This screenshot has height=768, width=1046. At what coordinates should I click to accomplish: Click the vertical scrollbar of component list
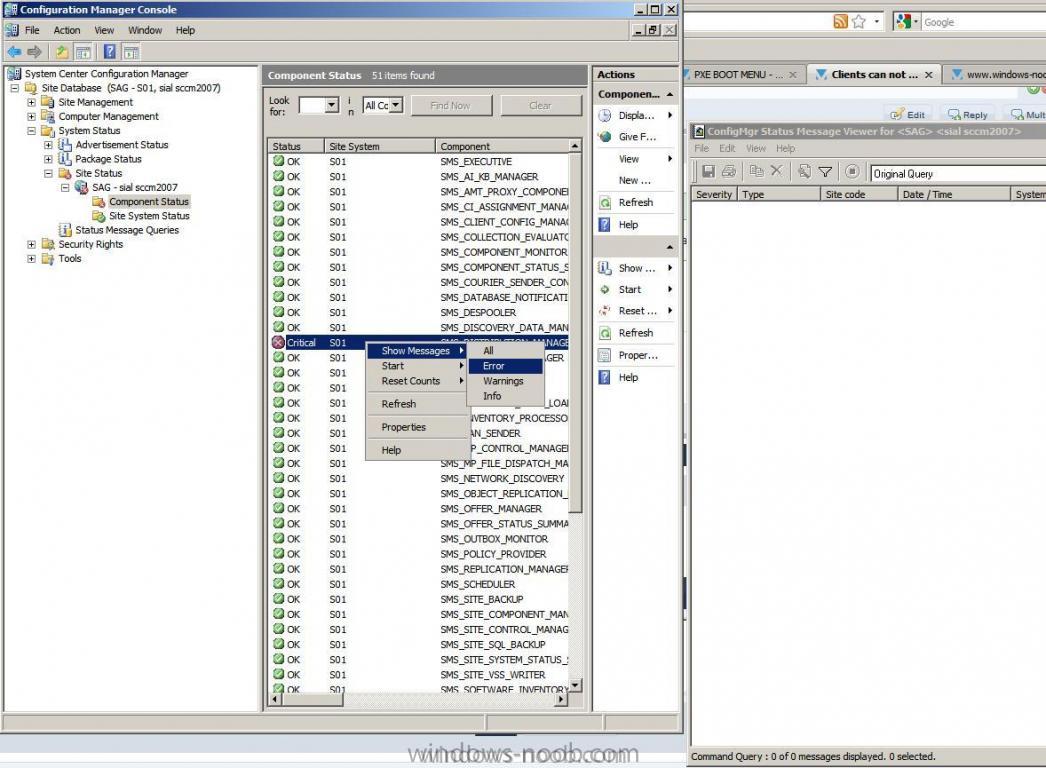pos(575,334)
